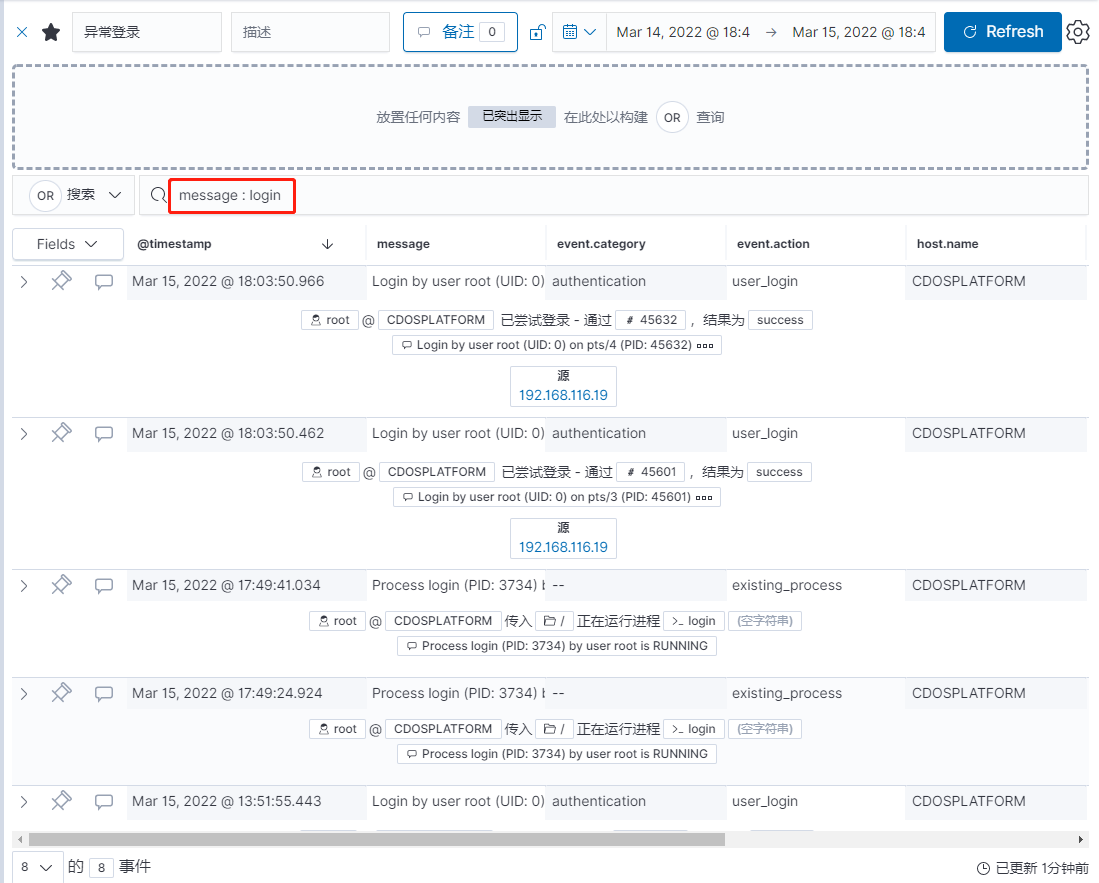The width and height of the screenshot is (1099, 883).
Task: Add note to 18:03:50.462 event
Action: pos(104,434)
